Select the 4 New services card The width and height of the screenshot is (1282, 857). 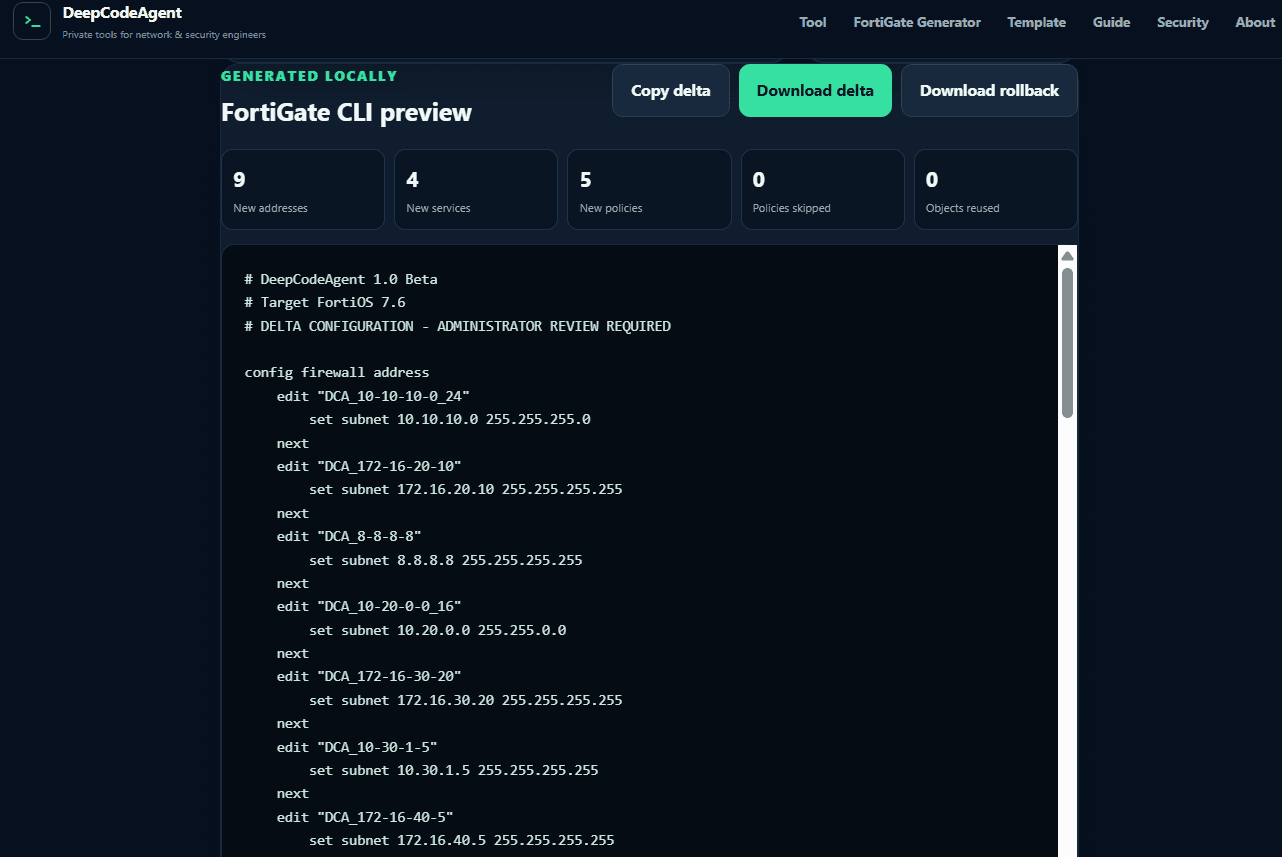pyautogui.click(x=476, y=189)
